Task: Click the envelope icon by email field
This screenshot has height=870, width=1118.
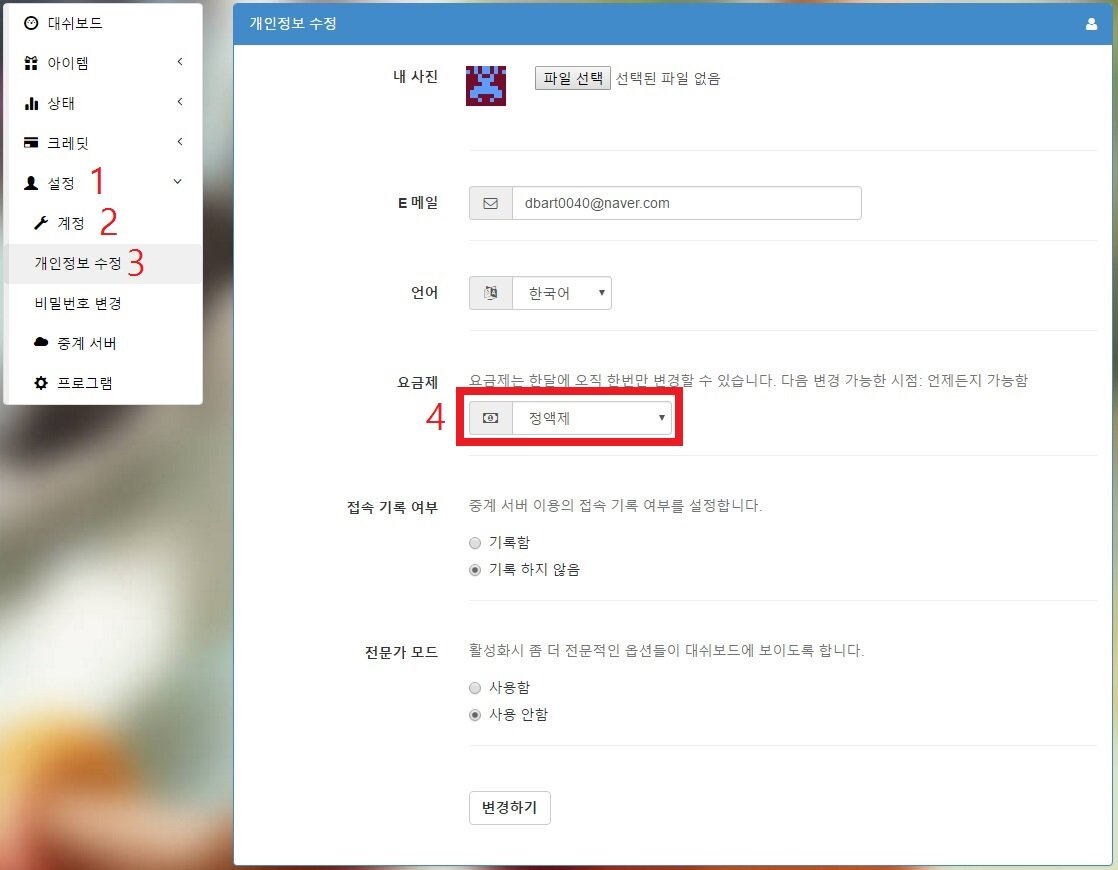Action: [x=491, y=203]
